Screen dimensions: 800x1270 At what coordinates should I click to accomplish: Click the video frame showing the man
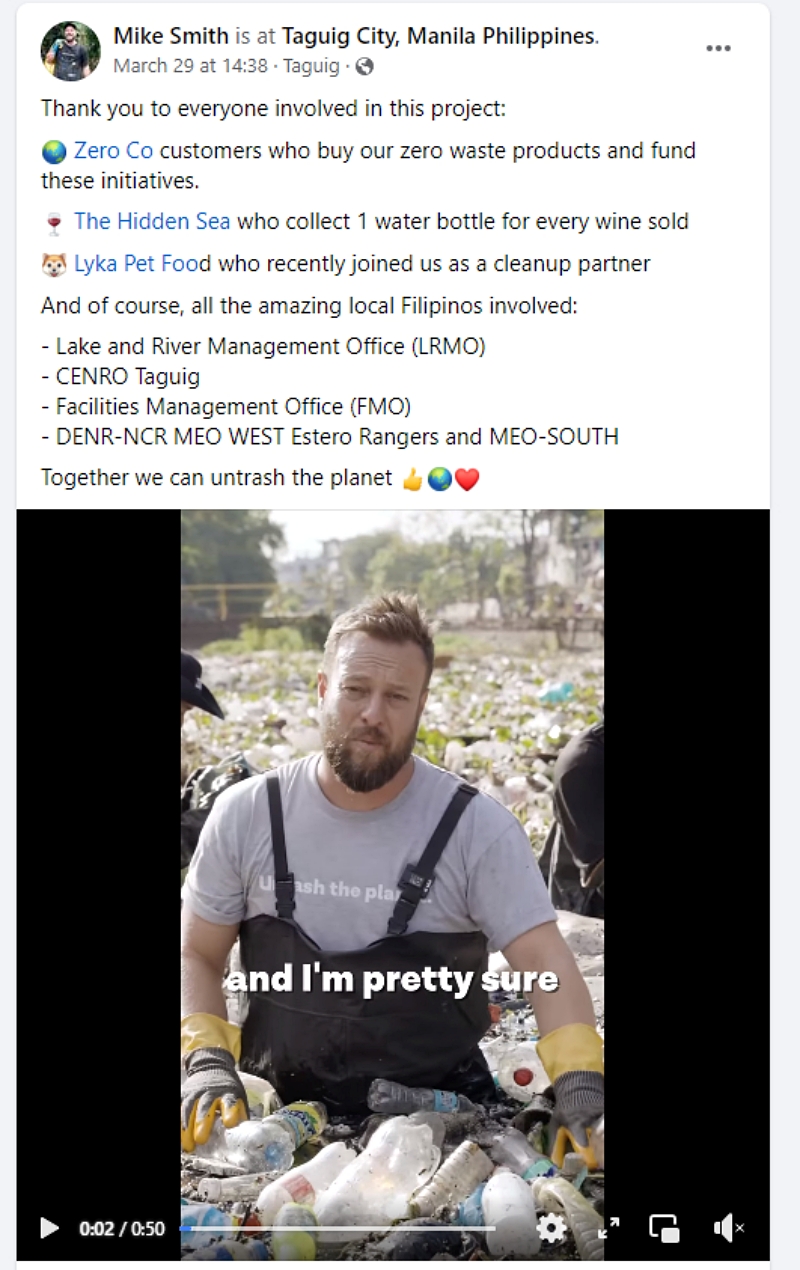pos(392,800)
